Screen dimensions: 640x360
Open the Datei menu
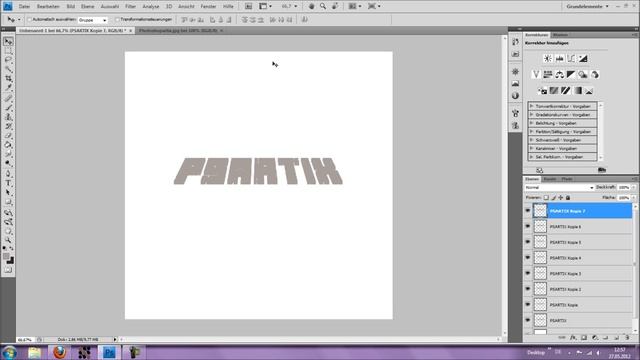pos(24,7)
